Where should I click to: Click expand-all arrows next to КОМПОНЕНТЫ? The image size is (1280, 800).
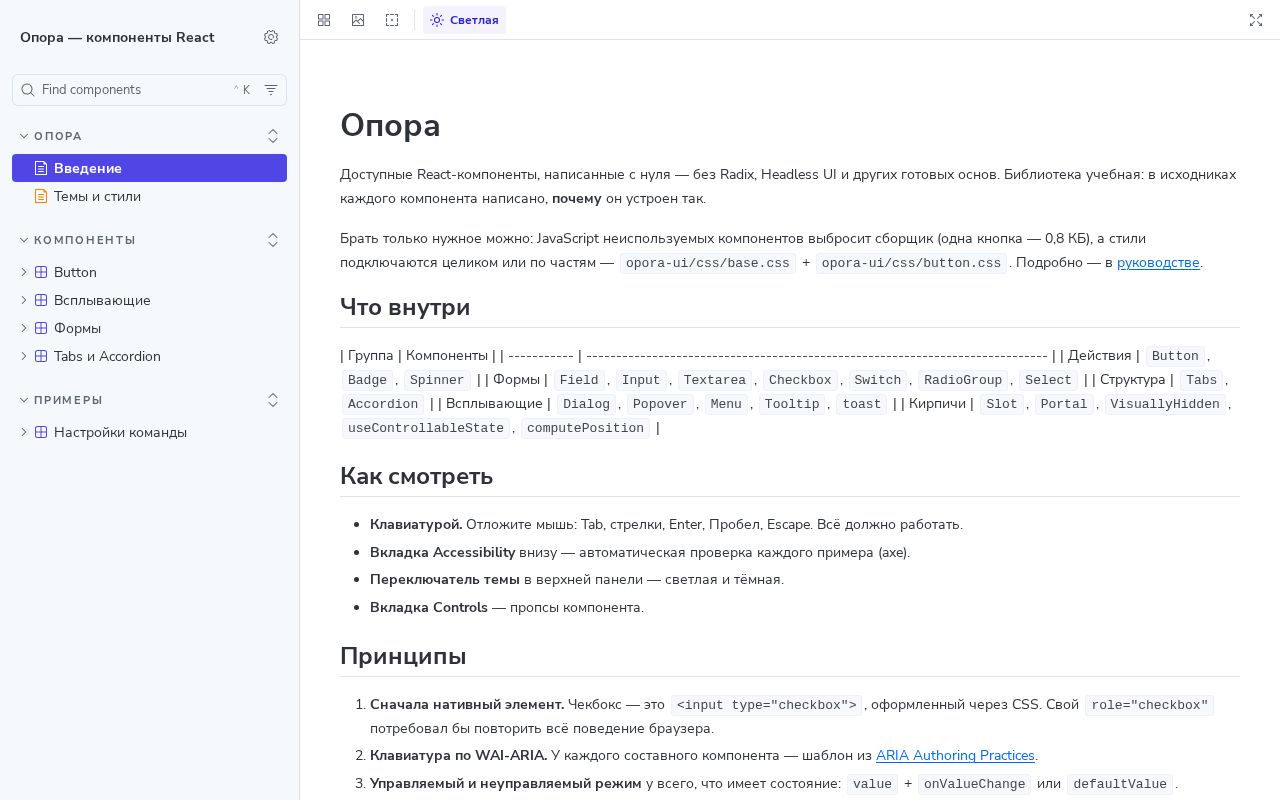(273, 240)
